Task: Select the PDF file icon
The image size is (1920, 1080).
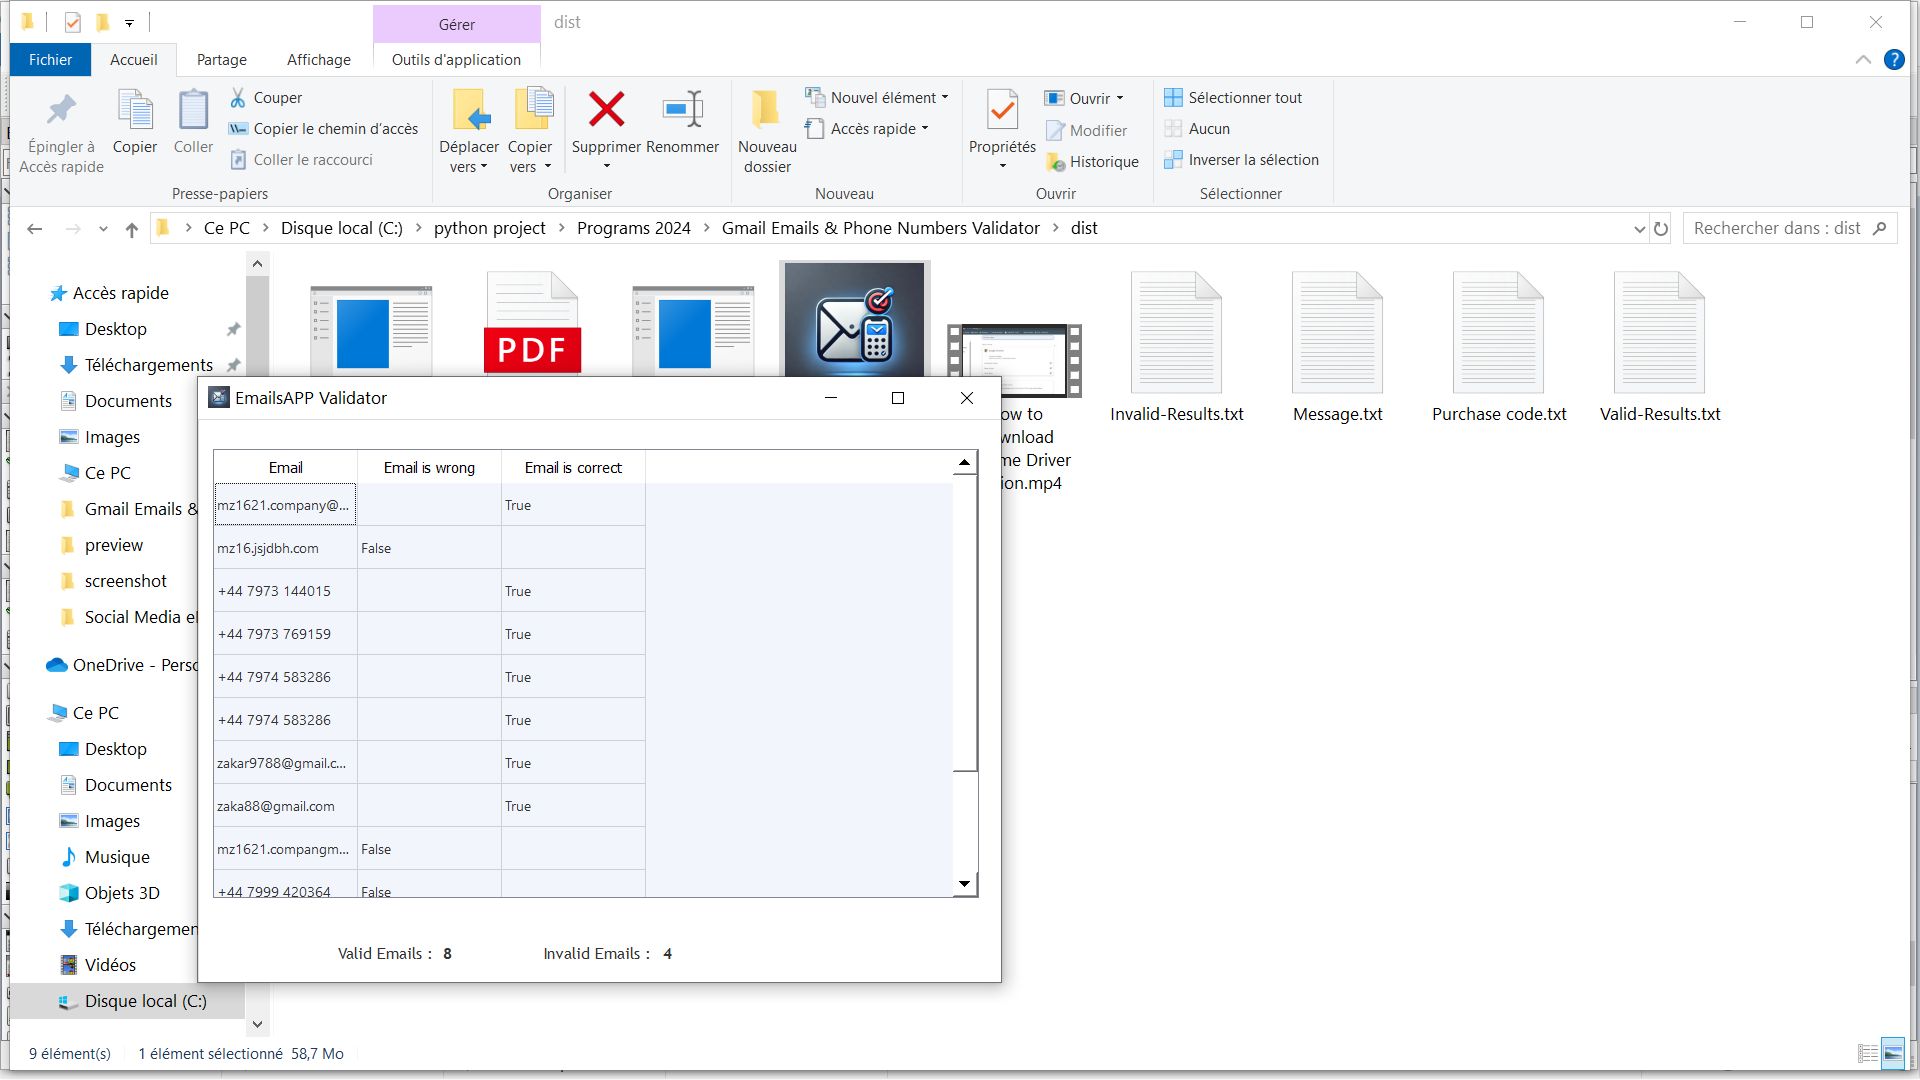Action: click(x=532, y=324)
